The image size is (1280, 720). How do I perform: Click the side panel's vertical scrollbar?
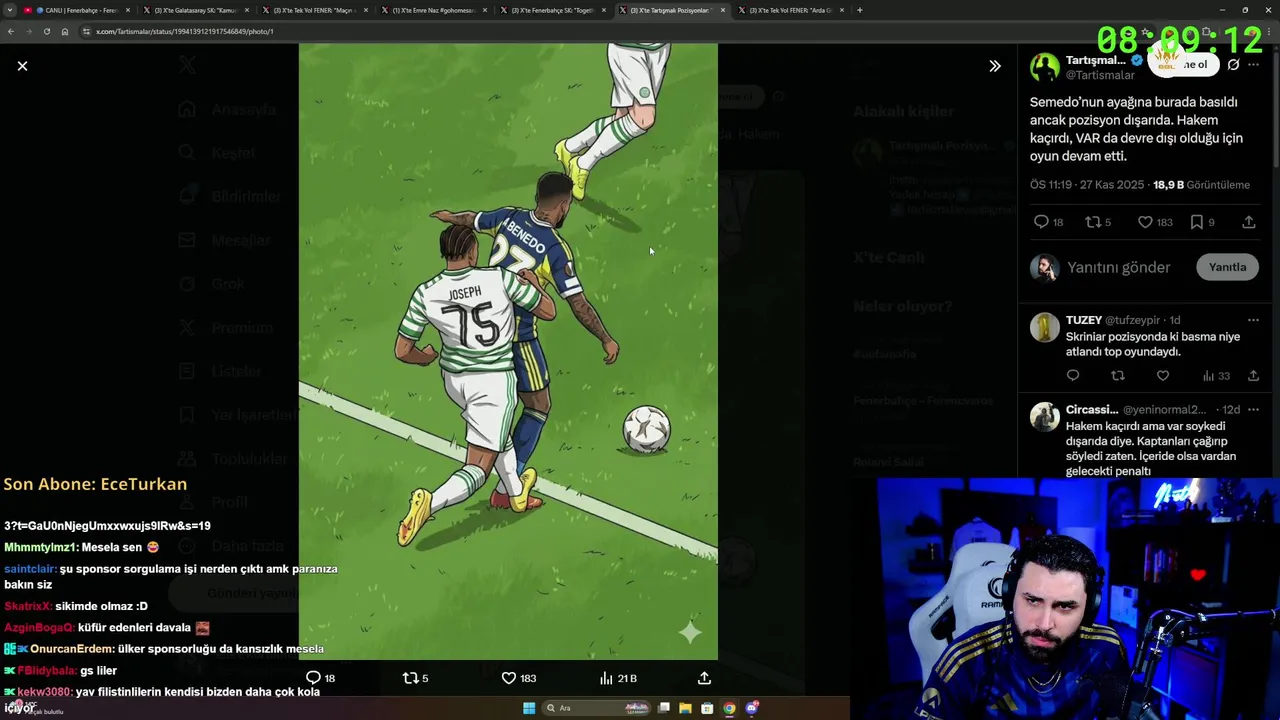1275,110
